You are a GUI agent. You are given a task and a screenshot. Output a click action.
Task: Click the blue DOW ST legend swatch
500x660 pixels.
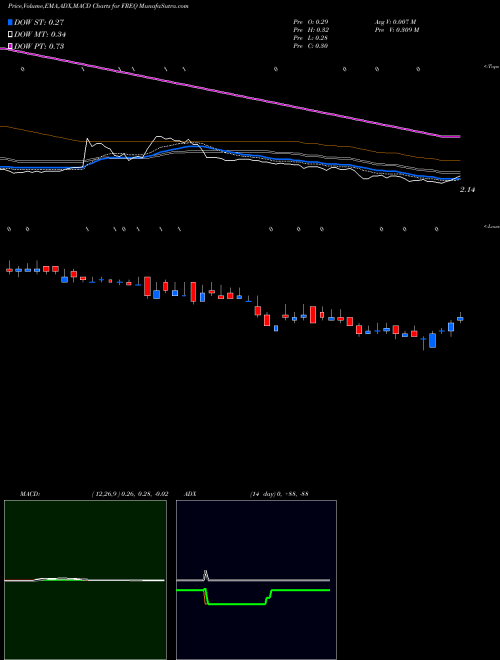(10, 22)
